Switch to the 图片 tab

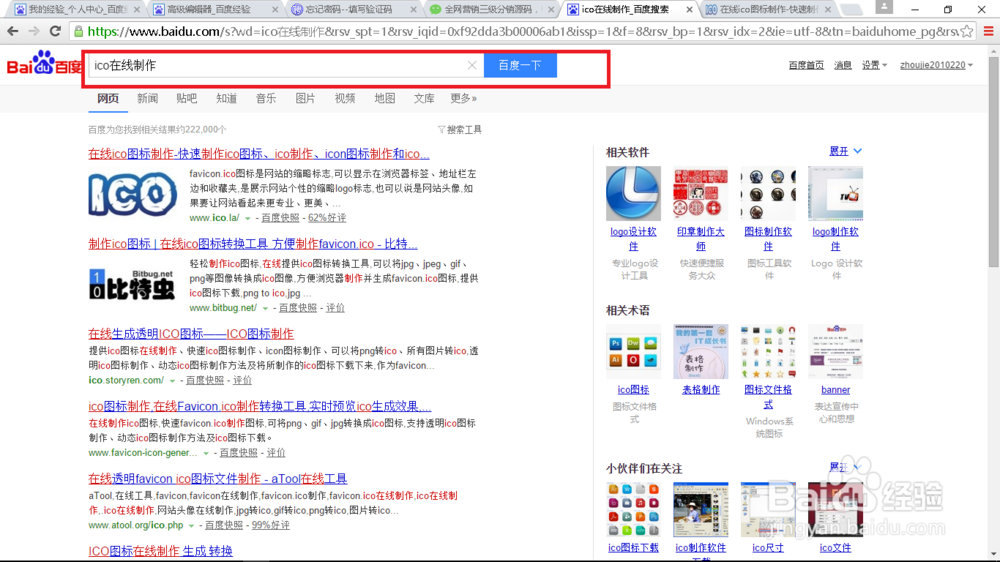coord(305,98)
